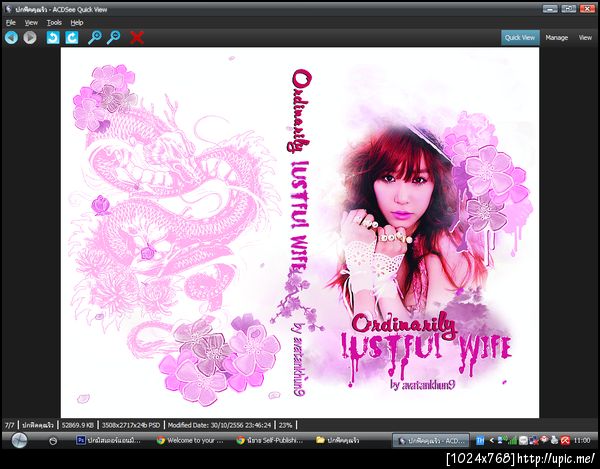This screenshot has width=600, height=469.
Task: Click the 3508x2717x24b PSD dimensions entry
Action: [131, 425]
